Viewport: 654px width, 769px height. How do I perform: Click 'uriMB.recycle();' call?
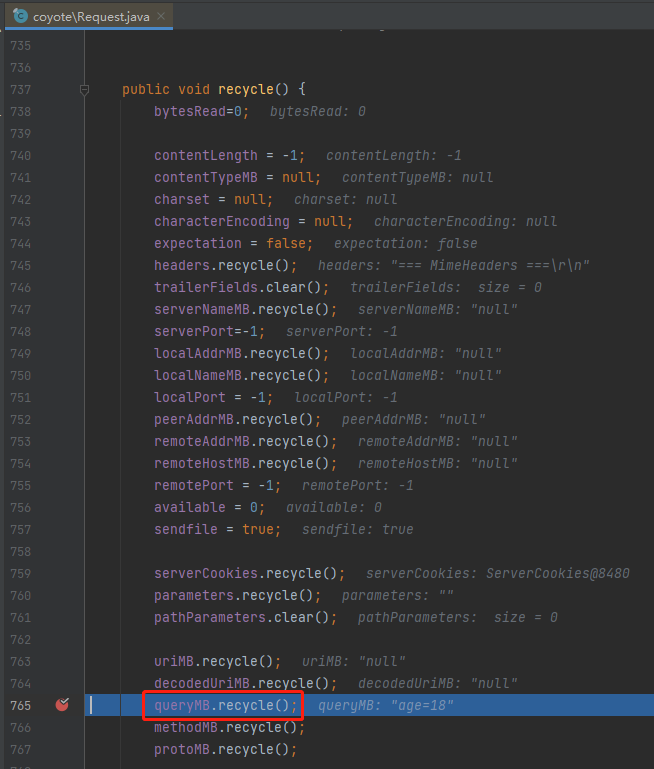coord(218,662)
